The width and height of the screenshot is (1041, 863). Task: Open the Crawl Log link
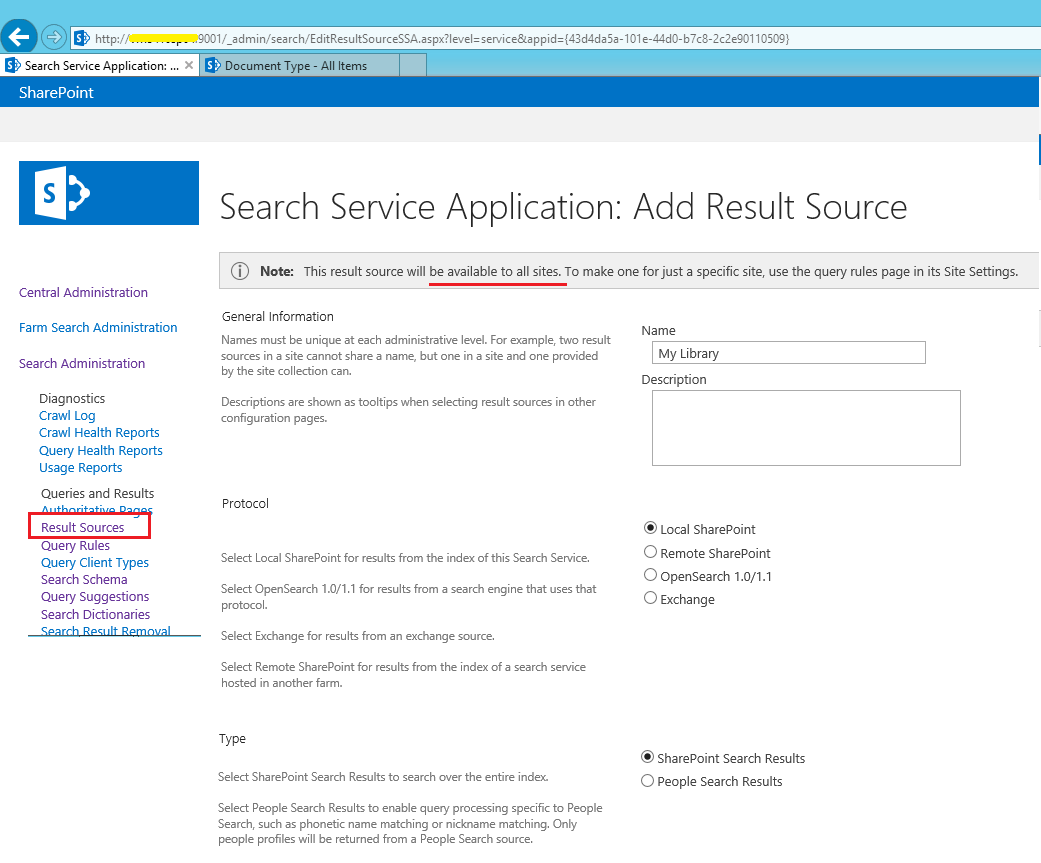67,416
